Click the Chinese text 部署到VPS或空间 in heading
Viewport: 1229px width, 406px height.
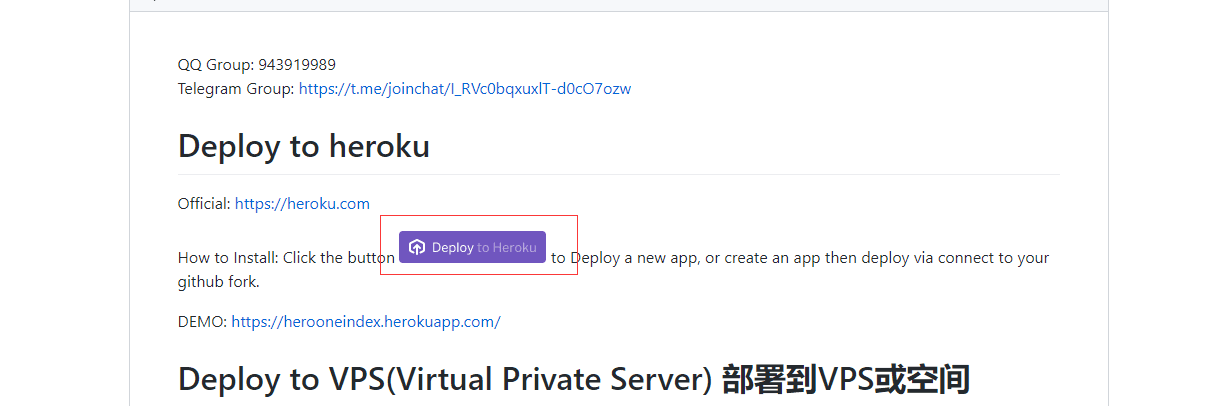pos(845,380)
